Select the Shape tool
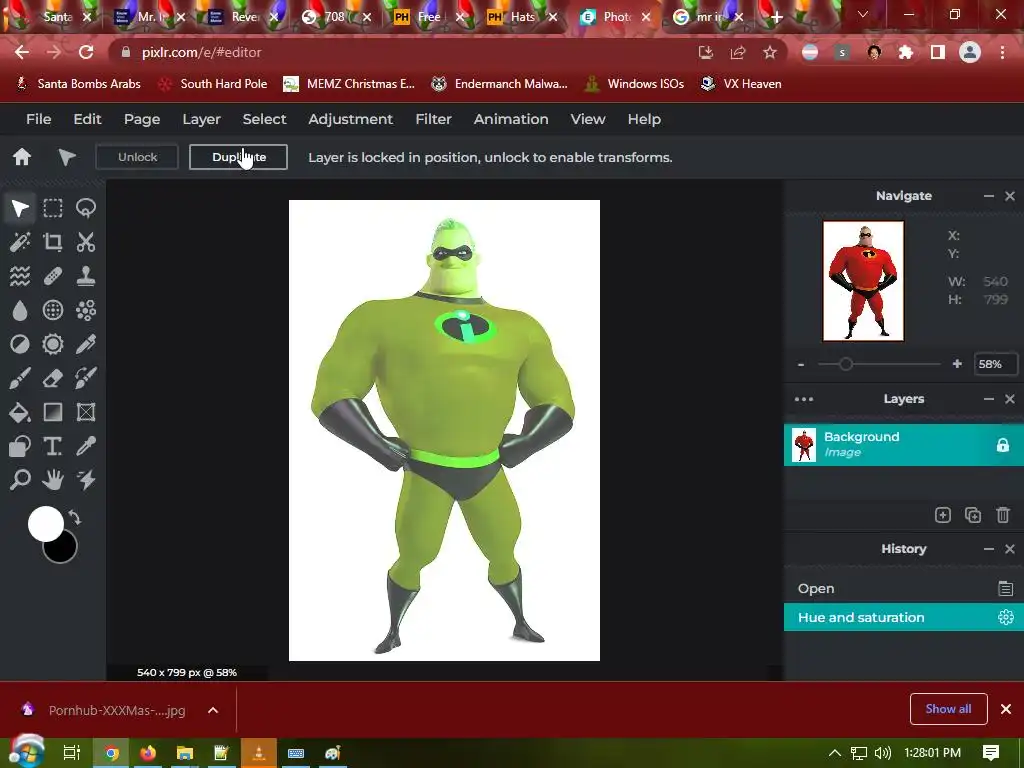 pyautogui.click(x=20, y=446)
